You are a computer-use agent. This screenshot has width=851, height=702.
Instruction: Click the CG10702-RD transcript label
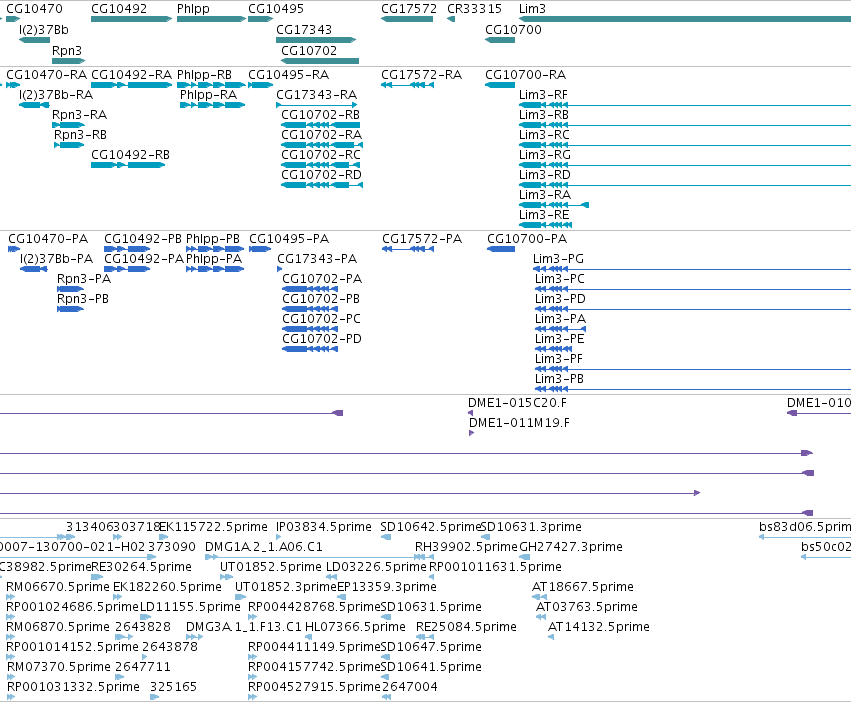pos(321,175)
